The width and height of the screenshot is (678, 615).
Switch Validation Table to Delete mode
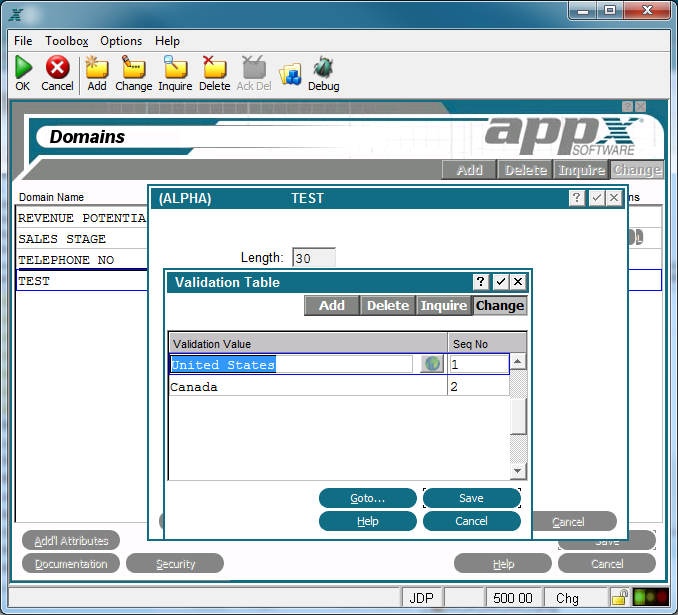coord(388,305)
